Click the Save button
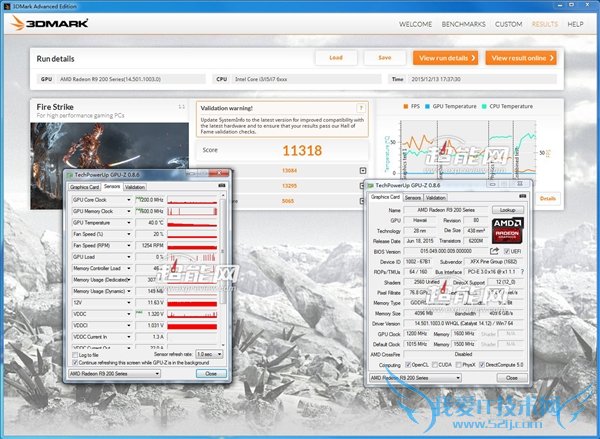The image size is (600, 439). [385, 58]
